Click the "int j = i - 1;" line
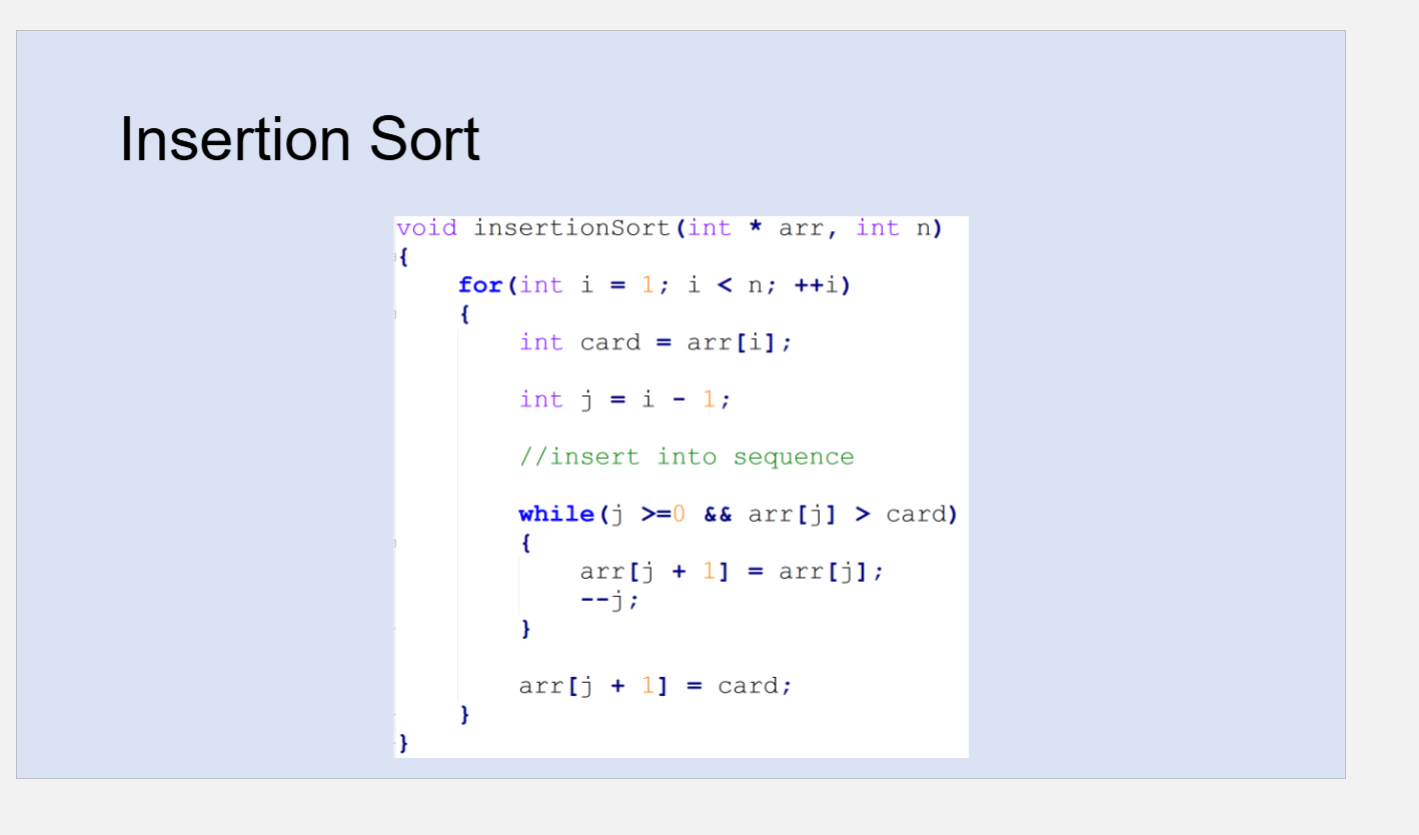Screen dimensions: 1419x835 tap(625, 400)
